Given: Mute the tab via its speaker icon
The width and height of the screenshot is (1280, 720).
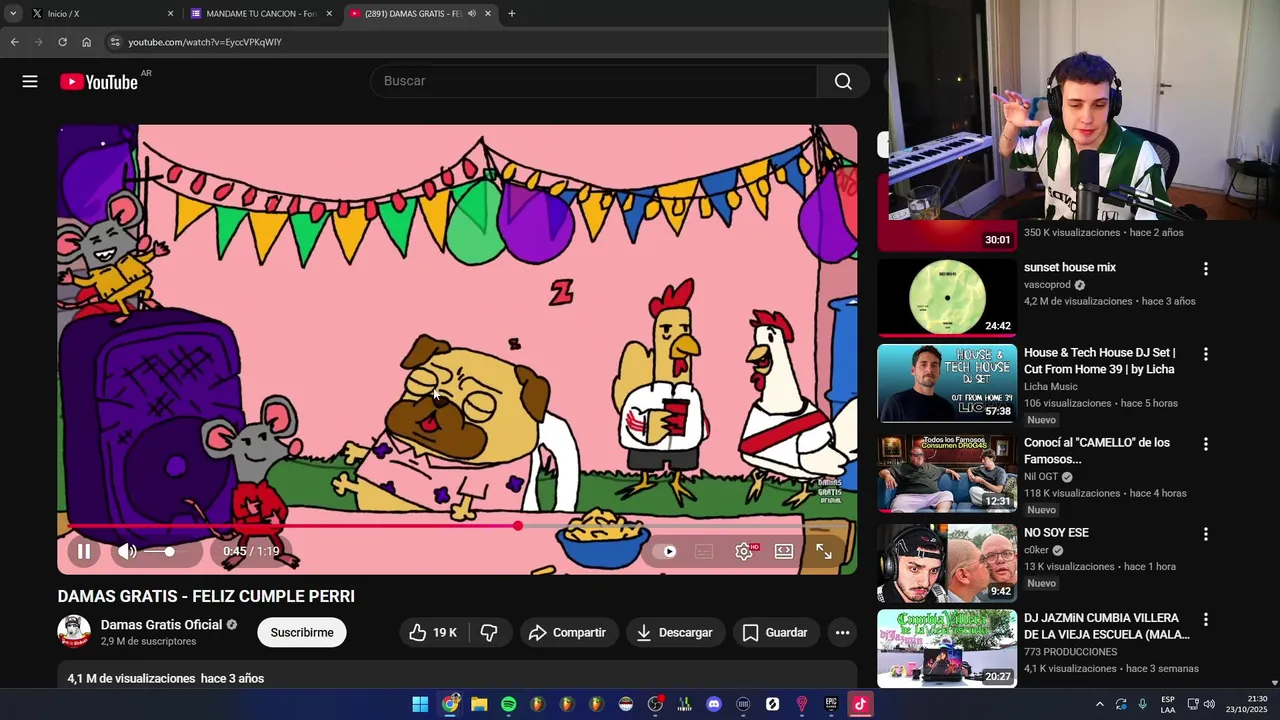Looking at the screenshot, I should [x=472, y=14].
